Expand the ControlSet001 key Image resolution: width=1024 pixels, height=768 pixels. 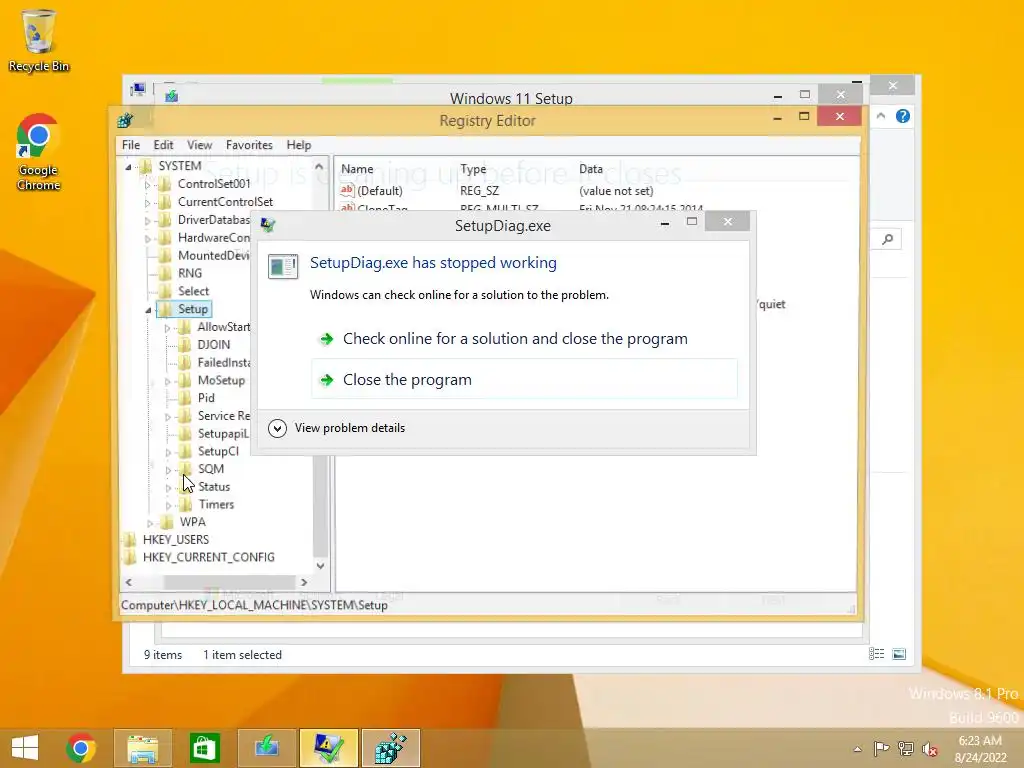(148, 185)
